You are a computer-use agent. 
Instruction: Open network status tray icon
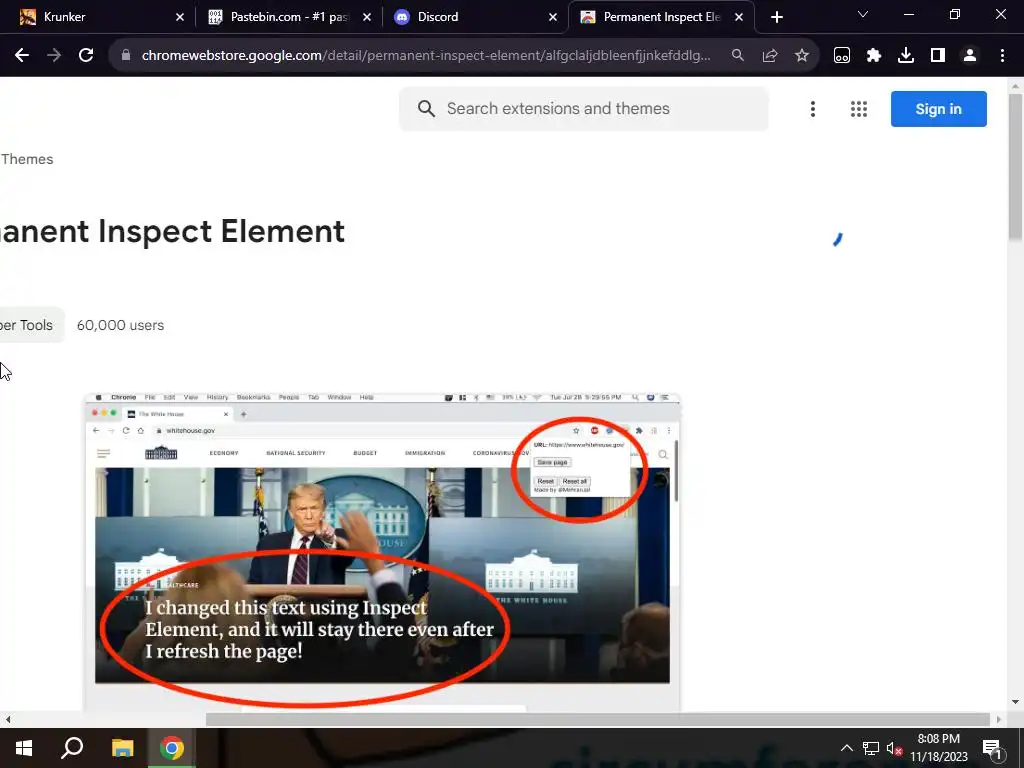tap(870, 748)
